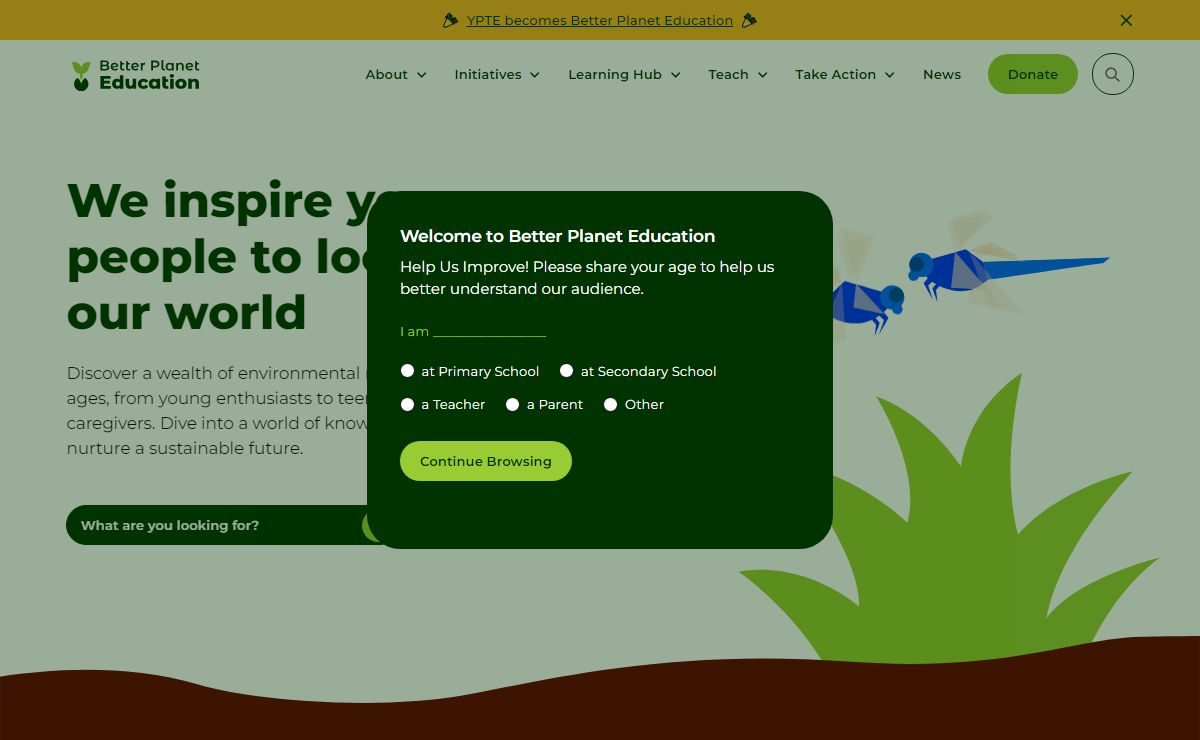Expand the Learning Hub dropdown chevron
Screen dimensions: 1200x740
(675, 75)
